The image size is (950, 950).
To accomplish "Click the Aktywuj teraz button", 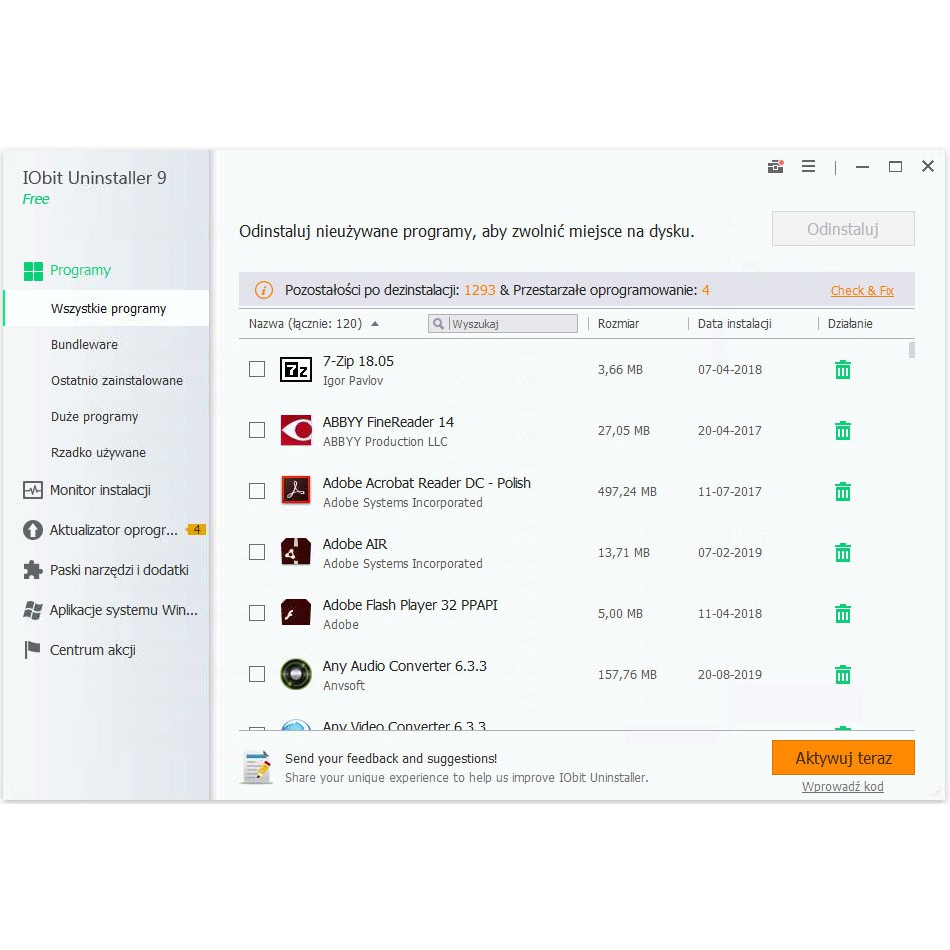I will [x=842, y=758].
